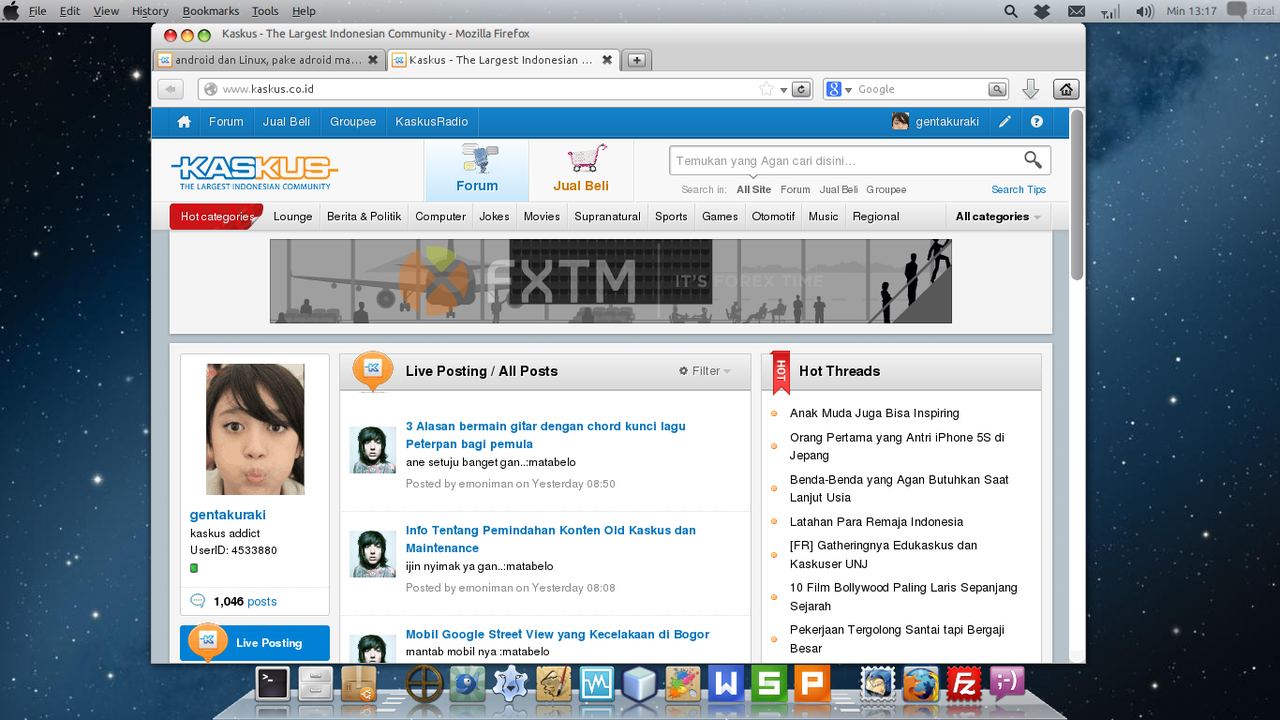Open a new tab with the plus button
The width and height of the screenshot is (1280, 720).
click(x=636, y=60)
